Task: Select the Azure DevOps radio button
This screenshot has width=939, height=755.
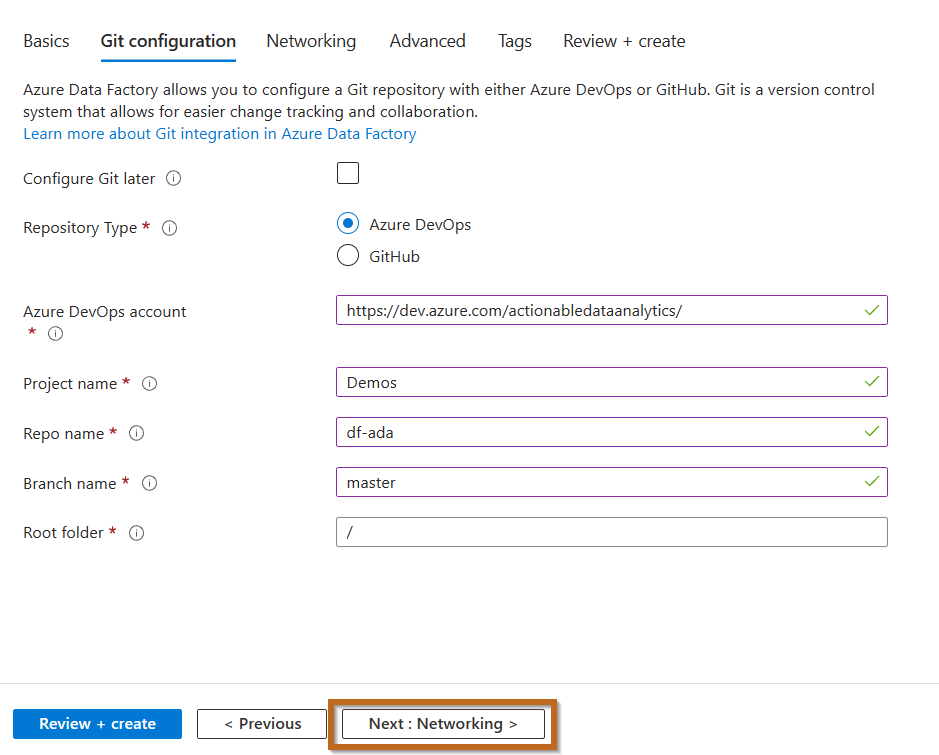Action: (x=348, y=223)
